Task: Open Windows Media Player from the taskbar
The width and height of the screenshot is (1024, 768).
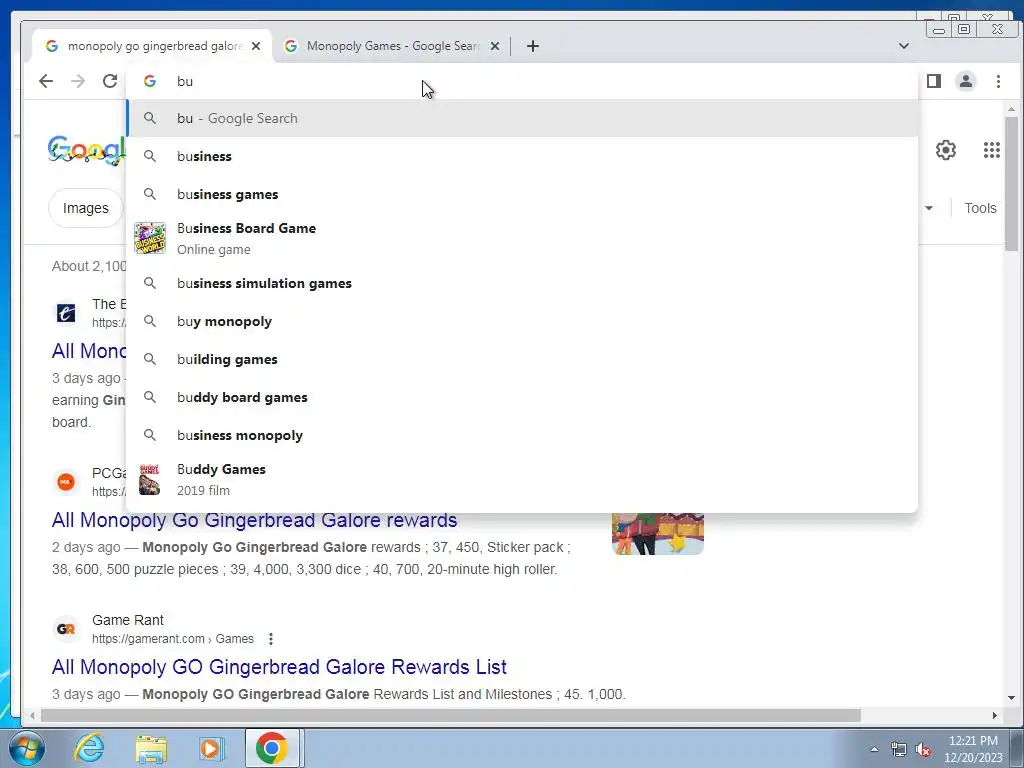Action: tap(211, 748)
